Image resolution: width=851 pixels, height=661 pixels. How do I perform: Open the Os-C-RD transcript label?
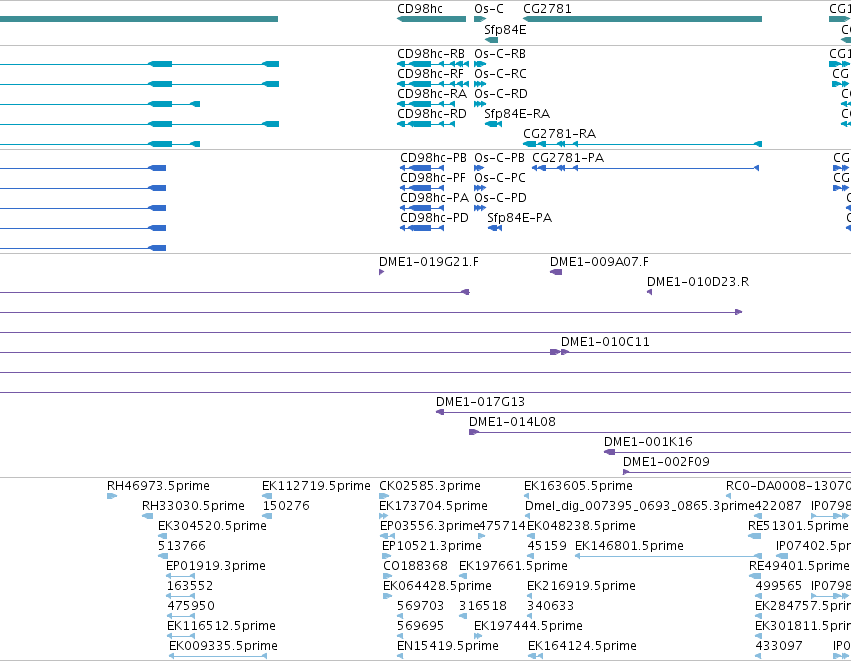click(x=500, y=94)
